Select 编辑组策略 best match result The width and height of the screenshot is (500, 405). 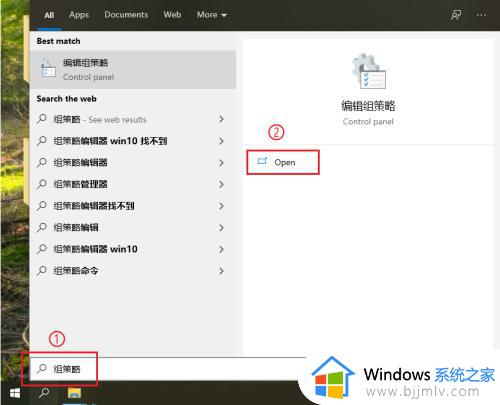(133, 69)
